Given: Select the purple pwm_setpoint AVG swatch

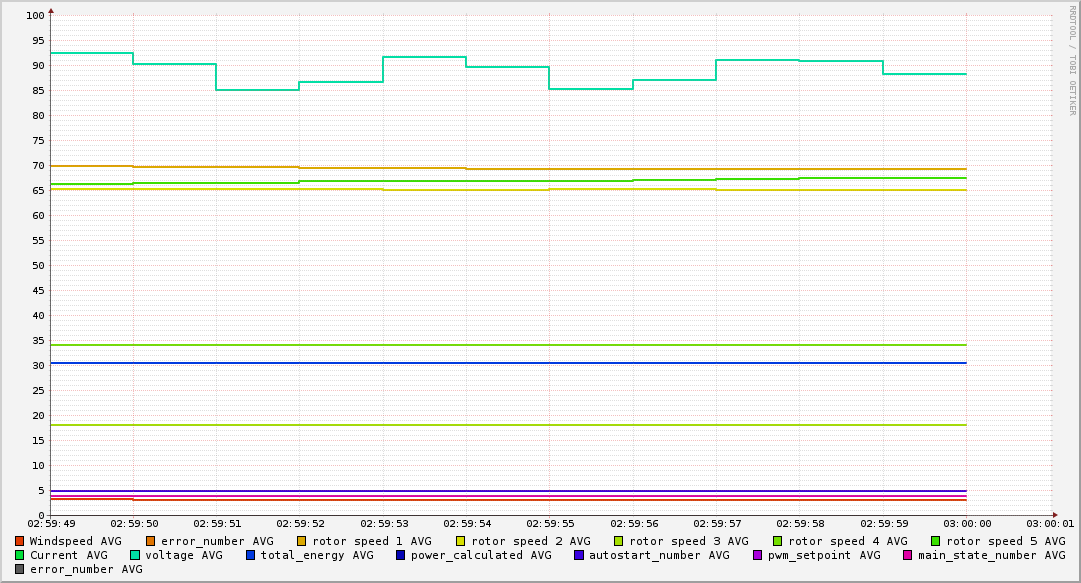Looking at the screenshot, I should click(758, 555).
